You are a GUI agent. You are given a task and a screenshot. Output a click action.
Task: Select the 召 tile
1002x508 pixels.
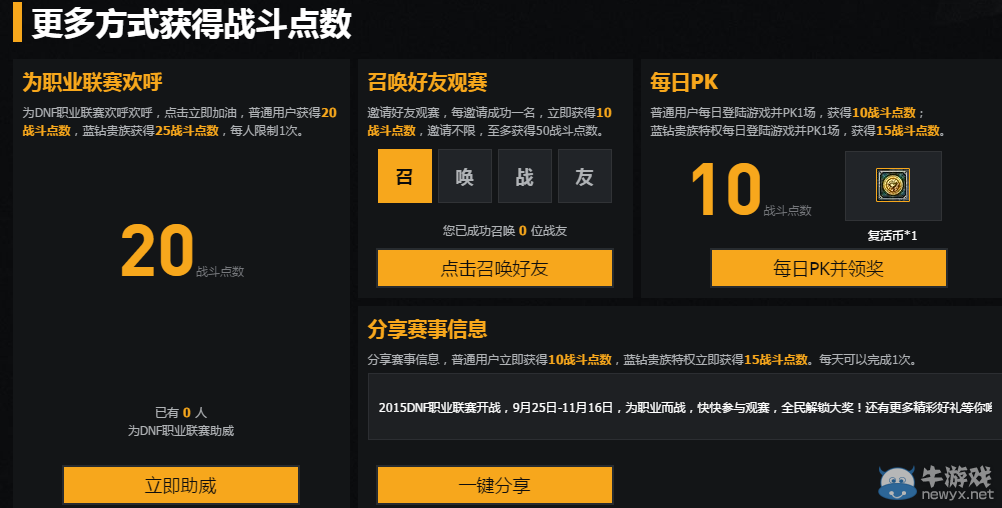(405, 176)
